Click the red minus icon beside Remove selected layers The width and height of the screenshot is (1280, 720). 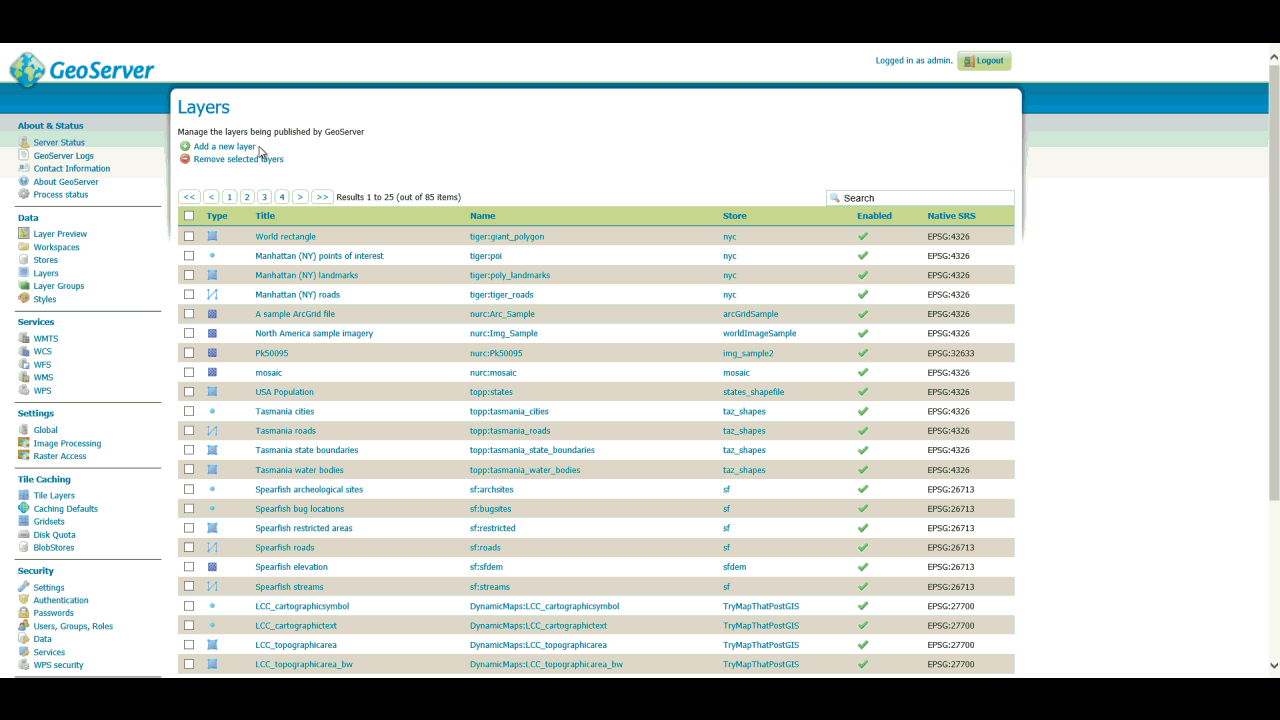pos(185,159)
